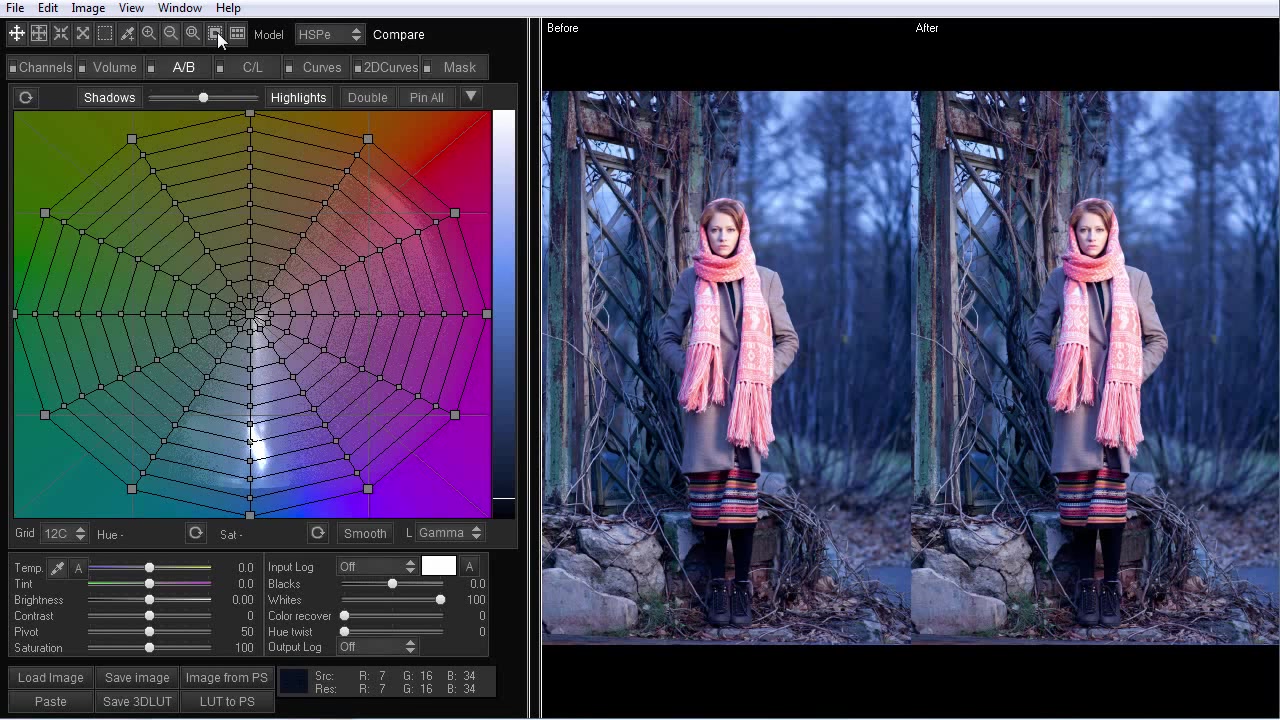Switch to the Curves tab
Image resolution: width=1280 pixels, height=720 pixels.
click(321, 67)
